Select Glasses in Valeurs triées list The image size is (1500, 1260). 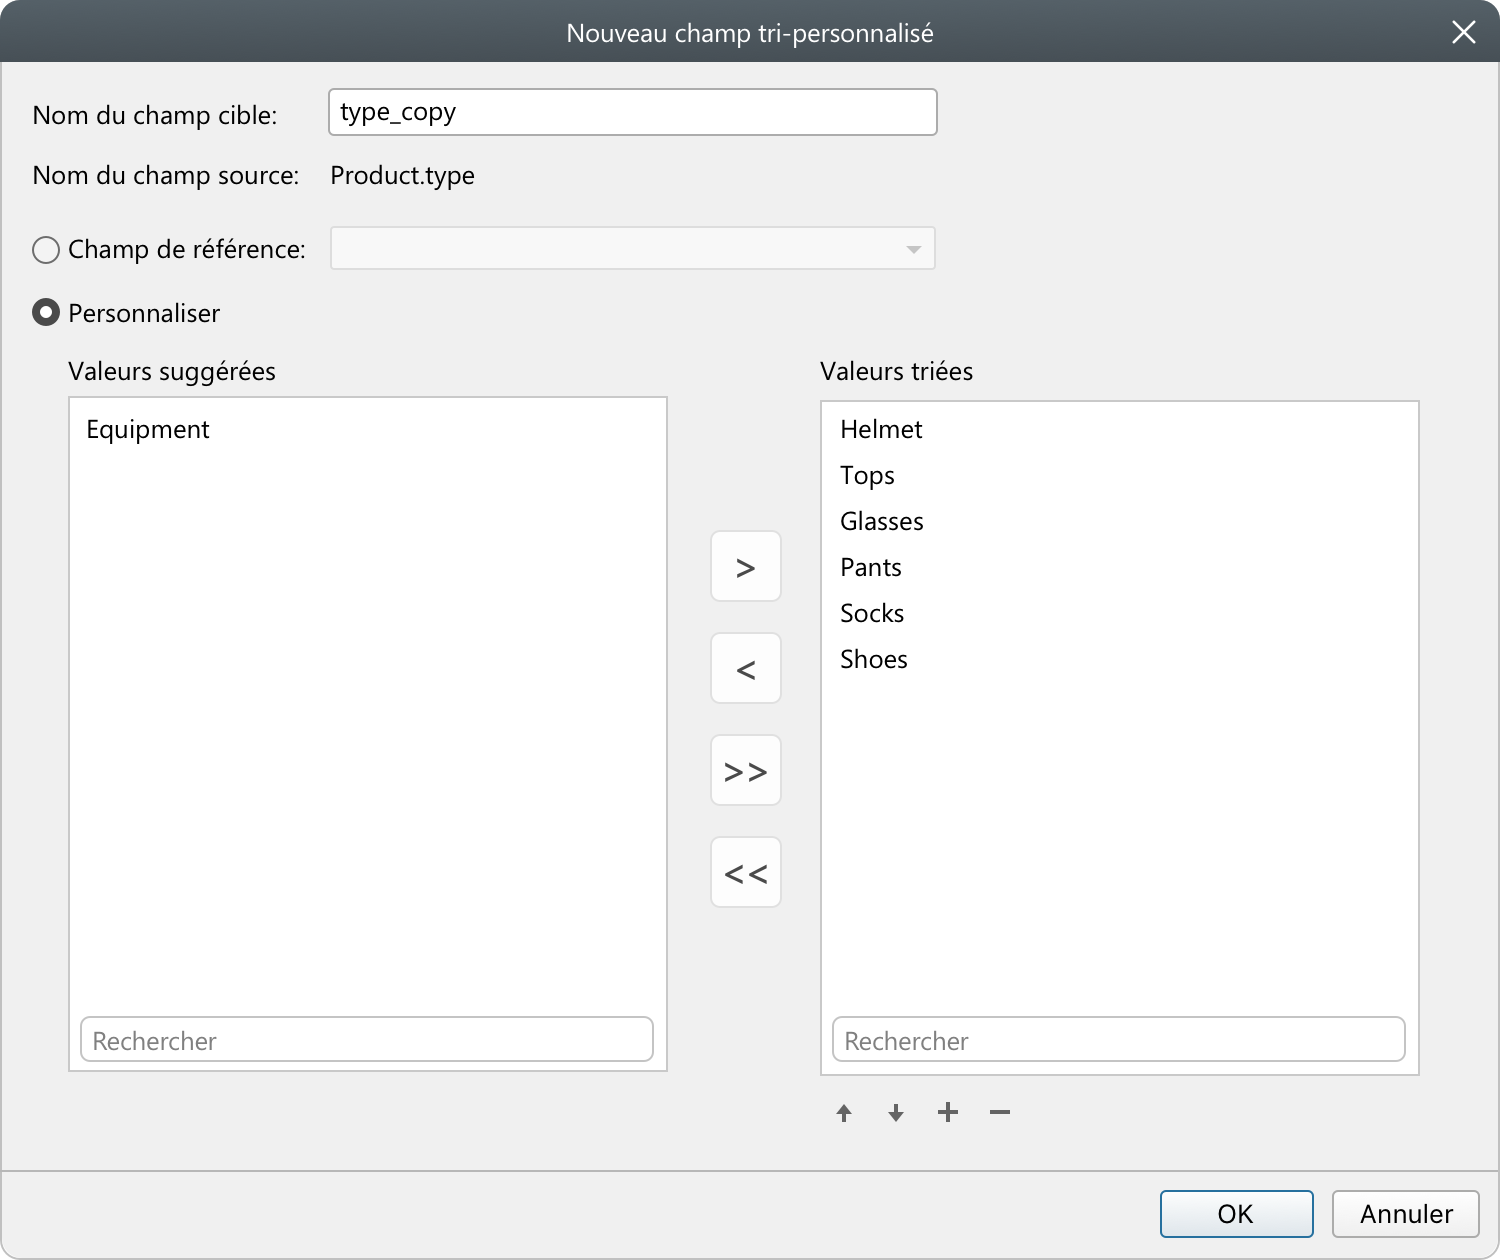[x=881, y=522]
